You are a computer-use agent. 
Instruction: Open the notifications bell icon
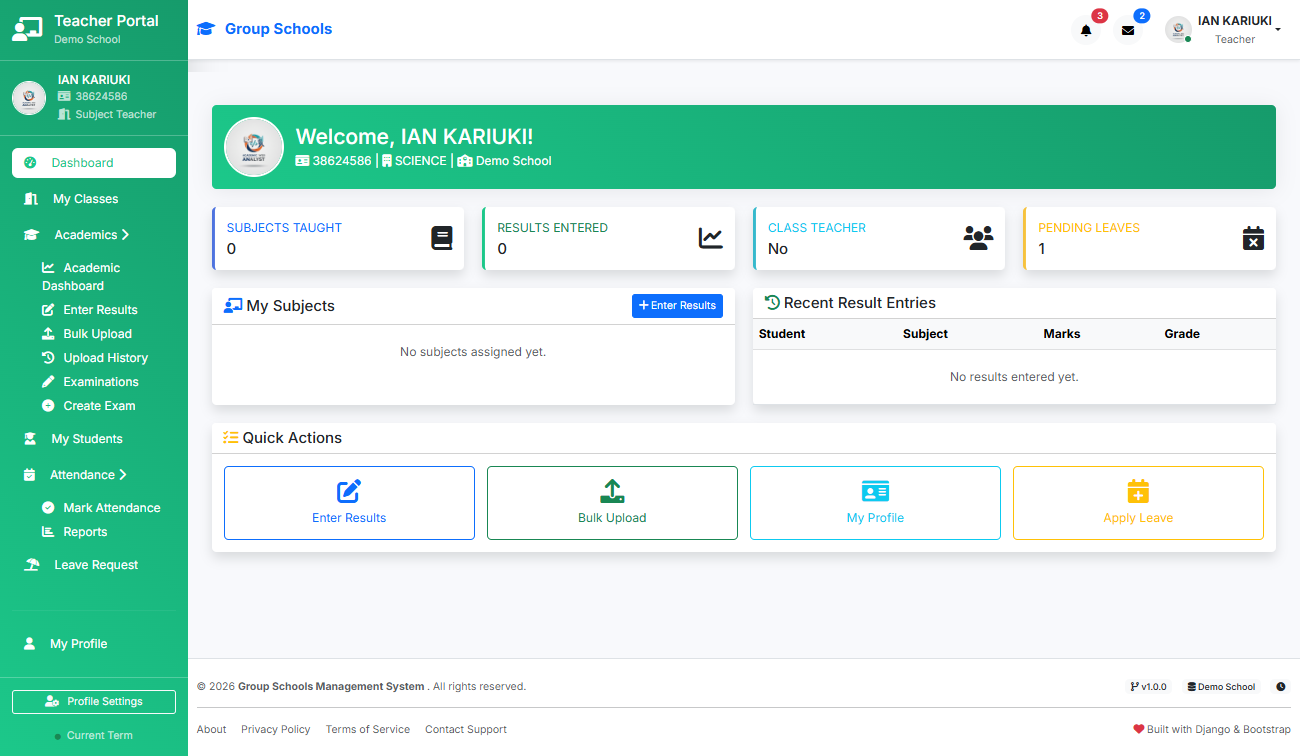click(x=1086, y=30)
